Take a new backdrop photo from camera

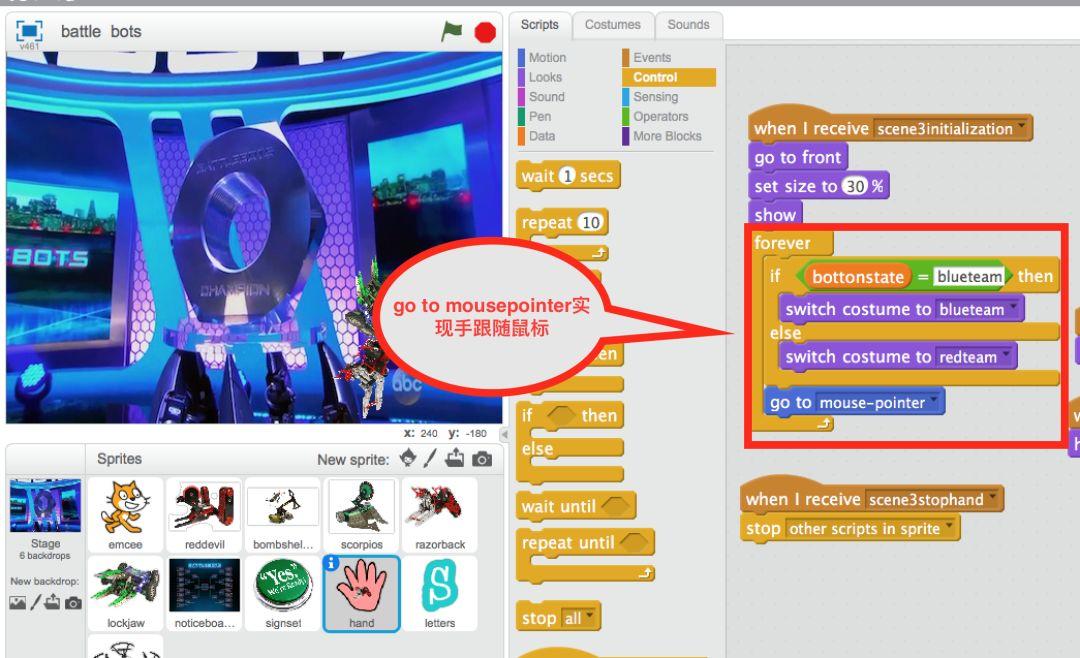pos(73,603)
